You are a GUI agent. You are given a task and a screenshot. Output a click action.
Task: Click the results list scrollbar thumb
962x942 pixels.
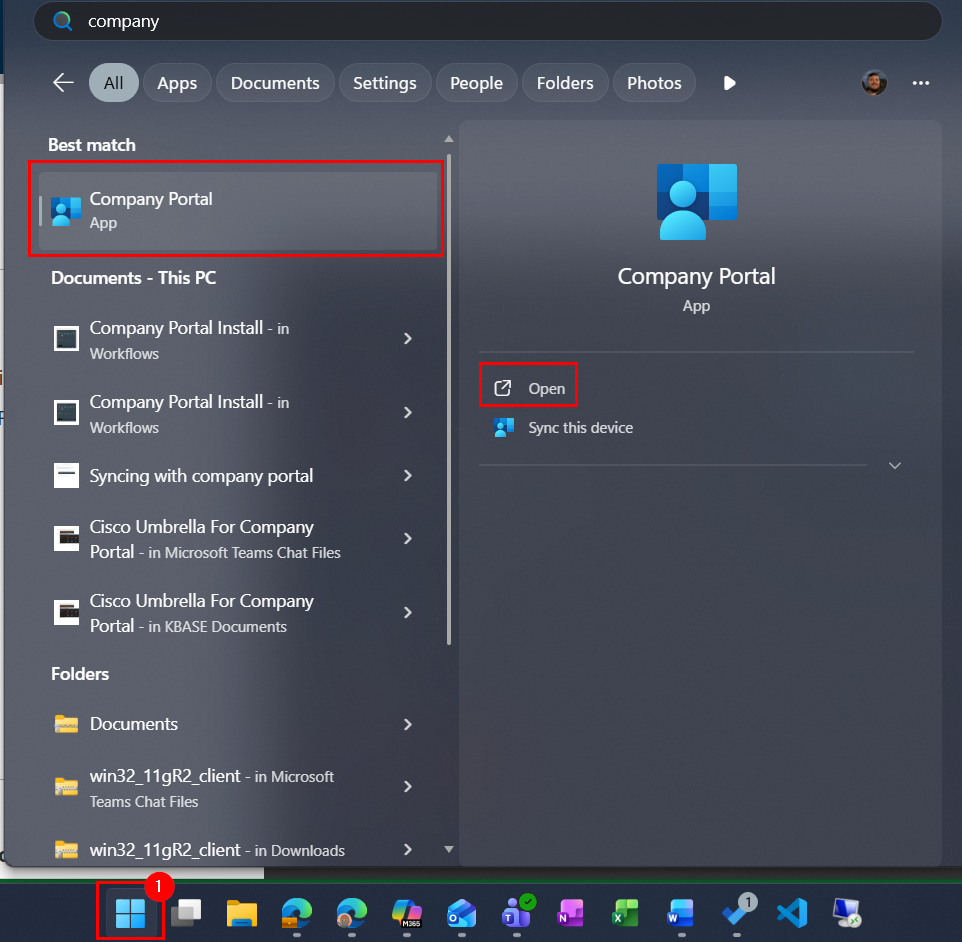click(x=449, y=399)
